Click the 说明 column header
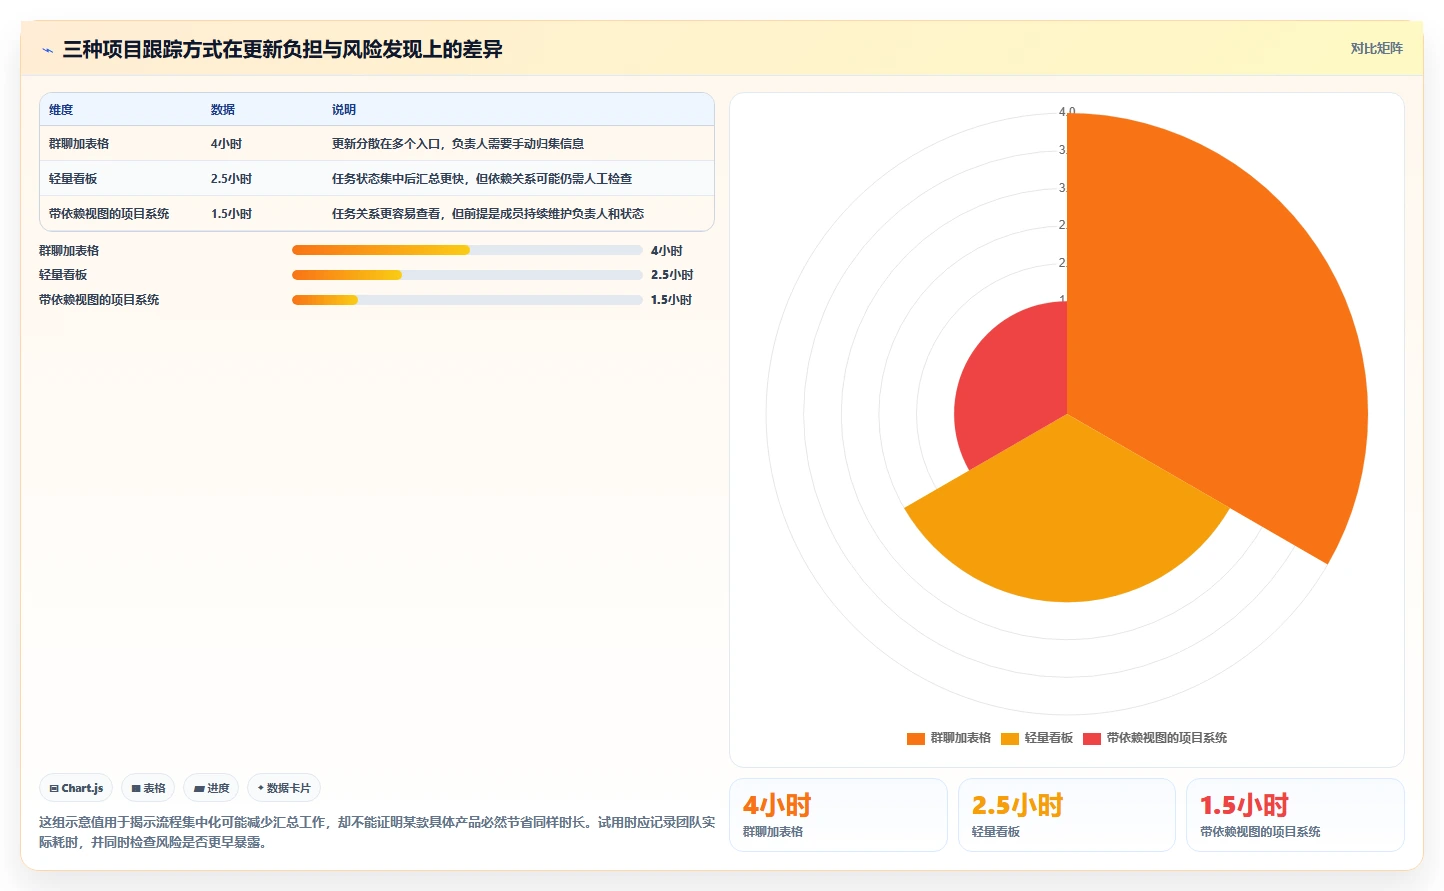 coord(344,110)
